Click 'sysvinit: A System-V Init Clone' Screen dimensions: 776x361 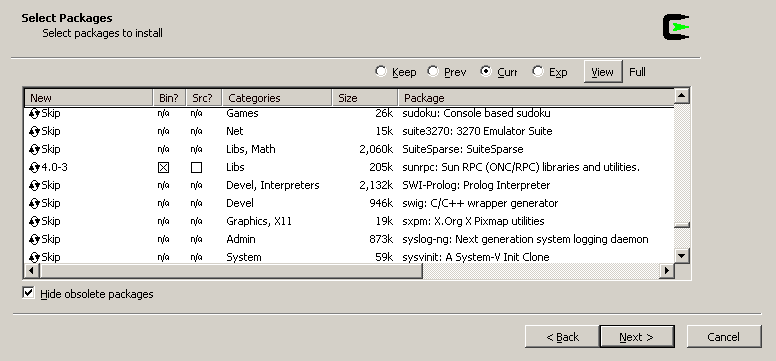pos(476,257)
